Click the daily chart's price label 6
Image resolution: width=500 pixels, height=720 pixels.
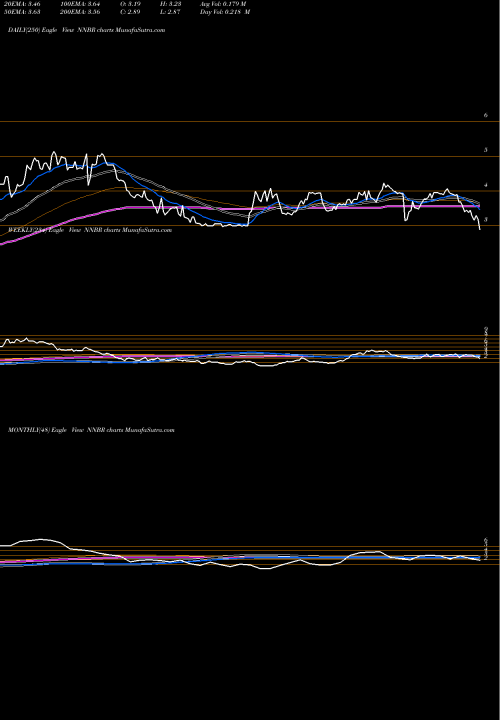point(486,115)
